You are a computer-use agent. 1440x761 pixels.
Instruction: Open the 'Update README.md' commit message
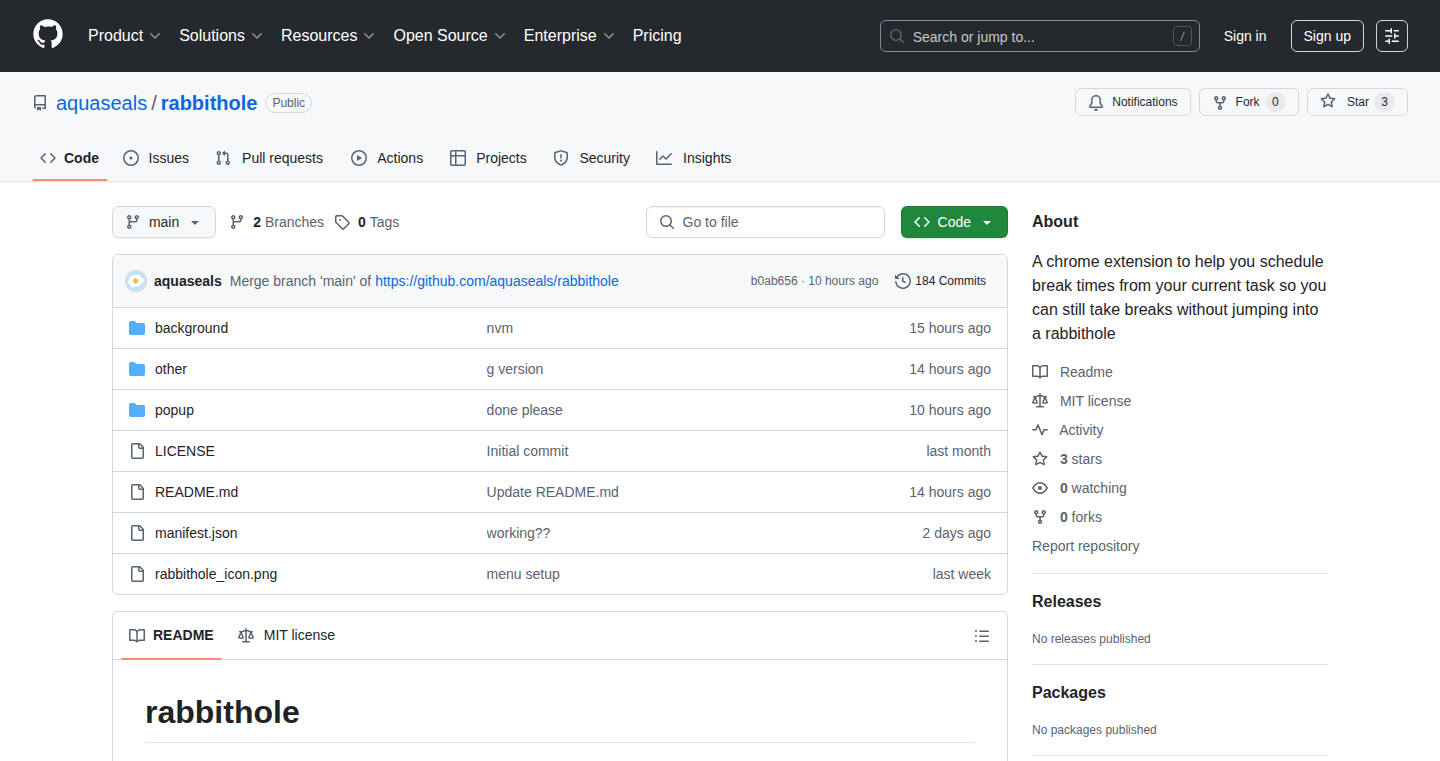click(553, 492)
